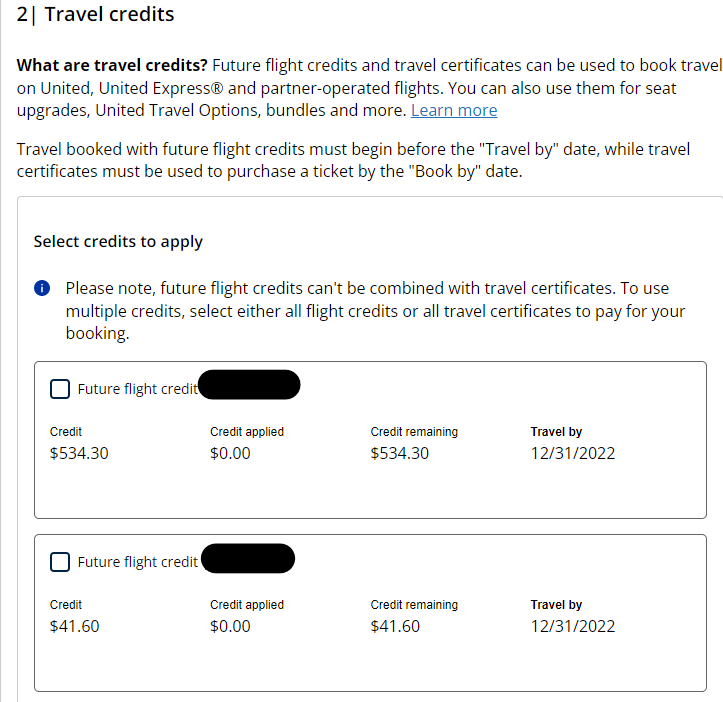723x702 pixels.
Task: Click the 'Future flight credit' label above $41.60
Action: coord(138,562)
